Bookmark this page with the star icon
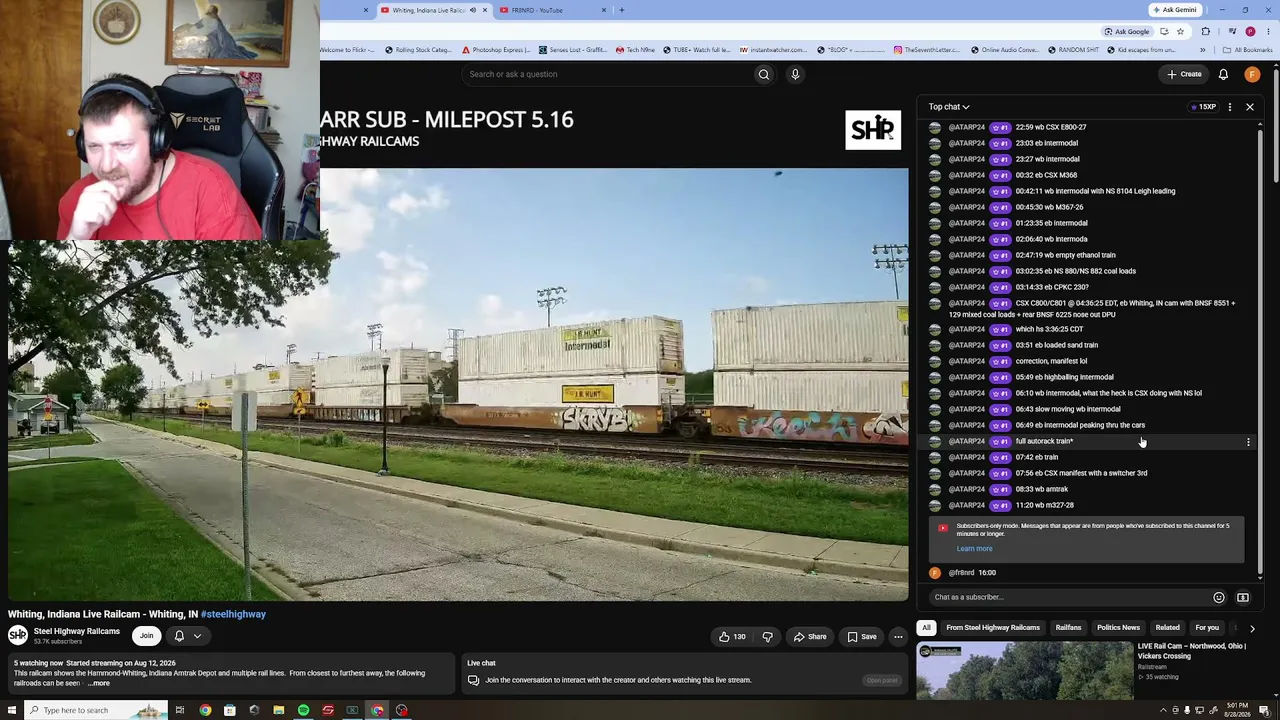This screenshot has height=720, width=1280. pos(1180,31)
